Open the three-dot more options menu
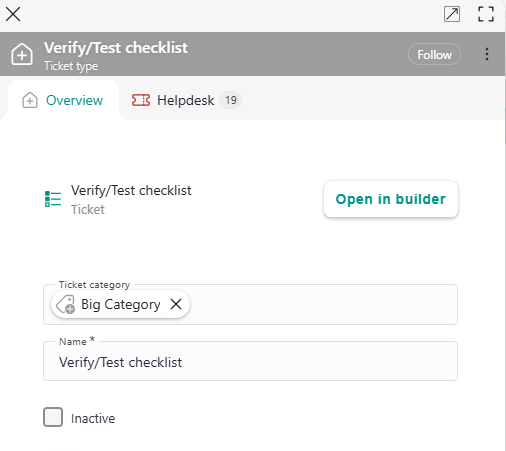506x451 pixels. pos(487,54)
